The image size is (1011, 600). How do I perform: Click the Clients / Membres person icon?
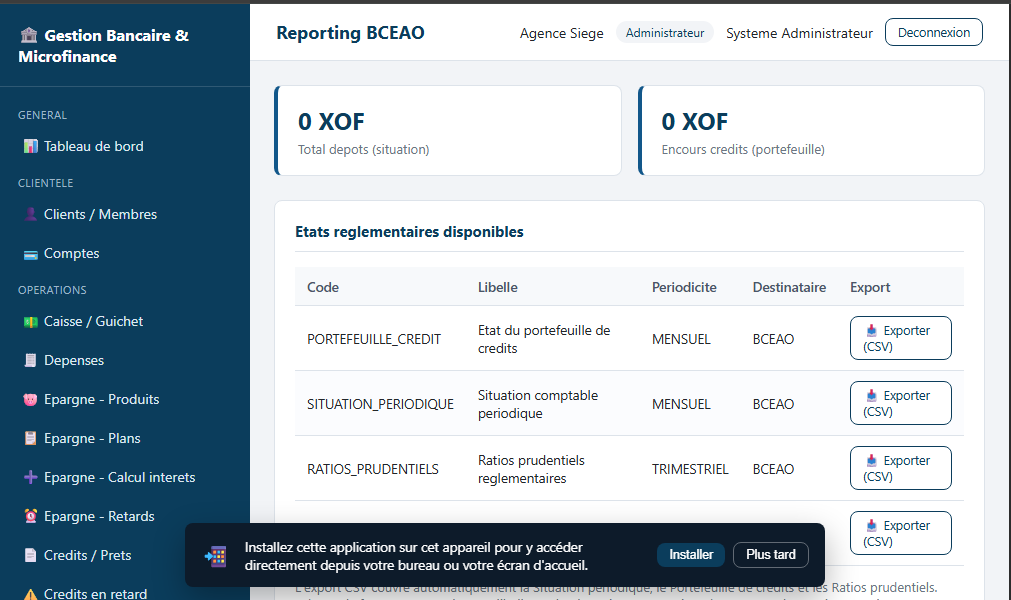[x=30, y=214]
